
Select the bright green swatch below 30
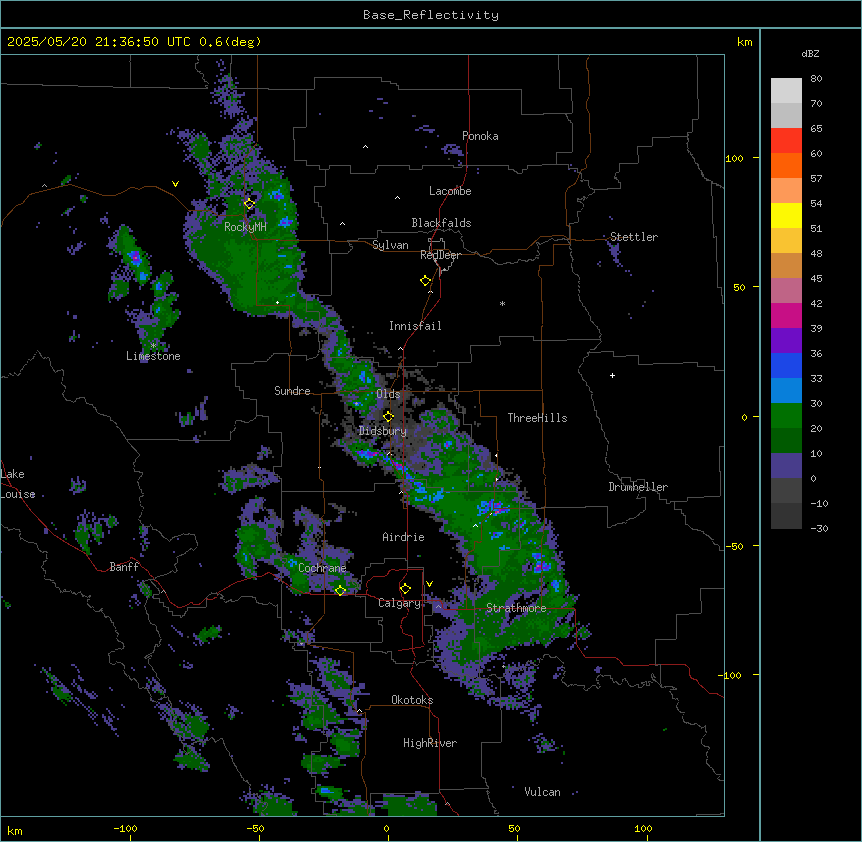(x=786, y=416)
